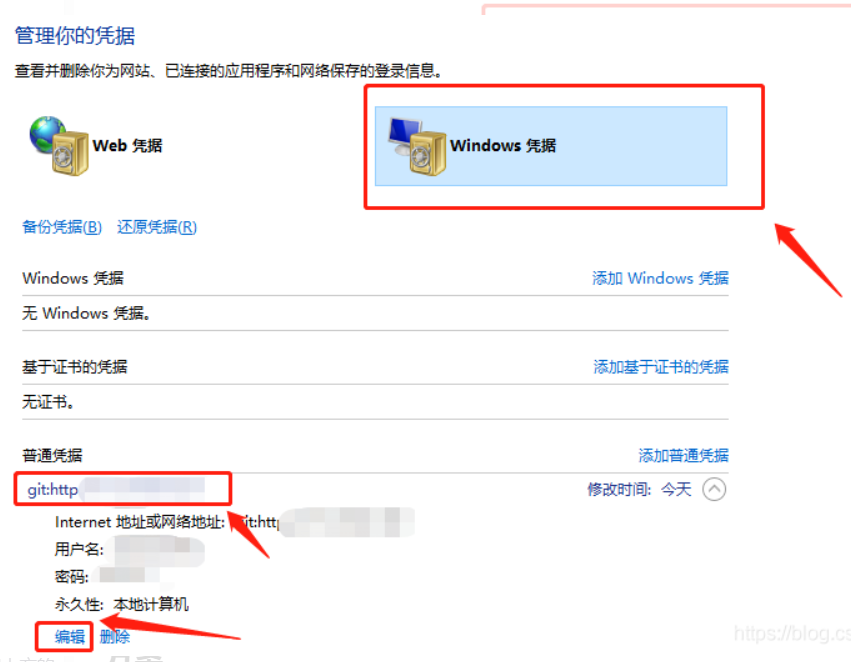The width and height of the screenshot is (851, 662).
Task: Click 添加基于证书的凭据 link
Action: coord(661,367)
